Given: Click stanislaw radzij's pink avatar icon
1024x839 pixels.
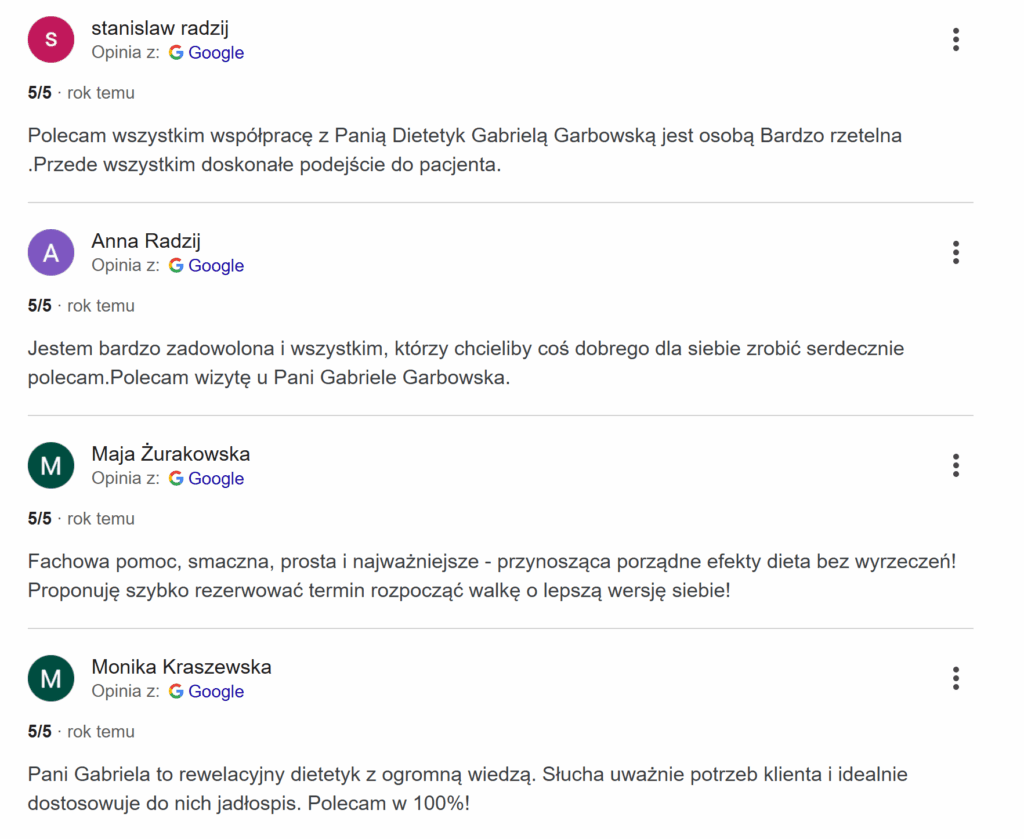Looking at the screenshot, I should (x=51, y=40).
